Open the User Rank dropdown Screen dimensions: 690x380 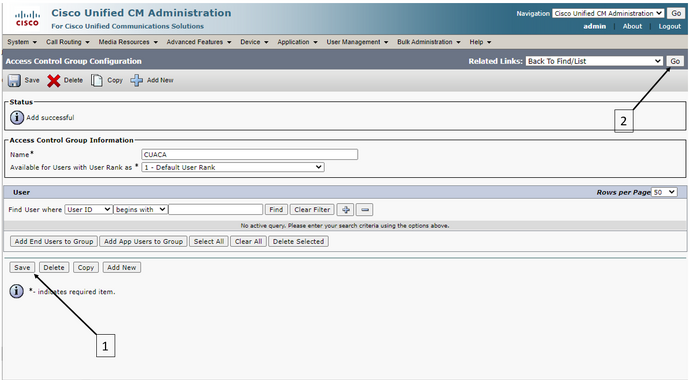(233, 167)
